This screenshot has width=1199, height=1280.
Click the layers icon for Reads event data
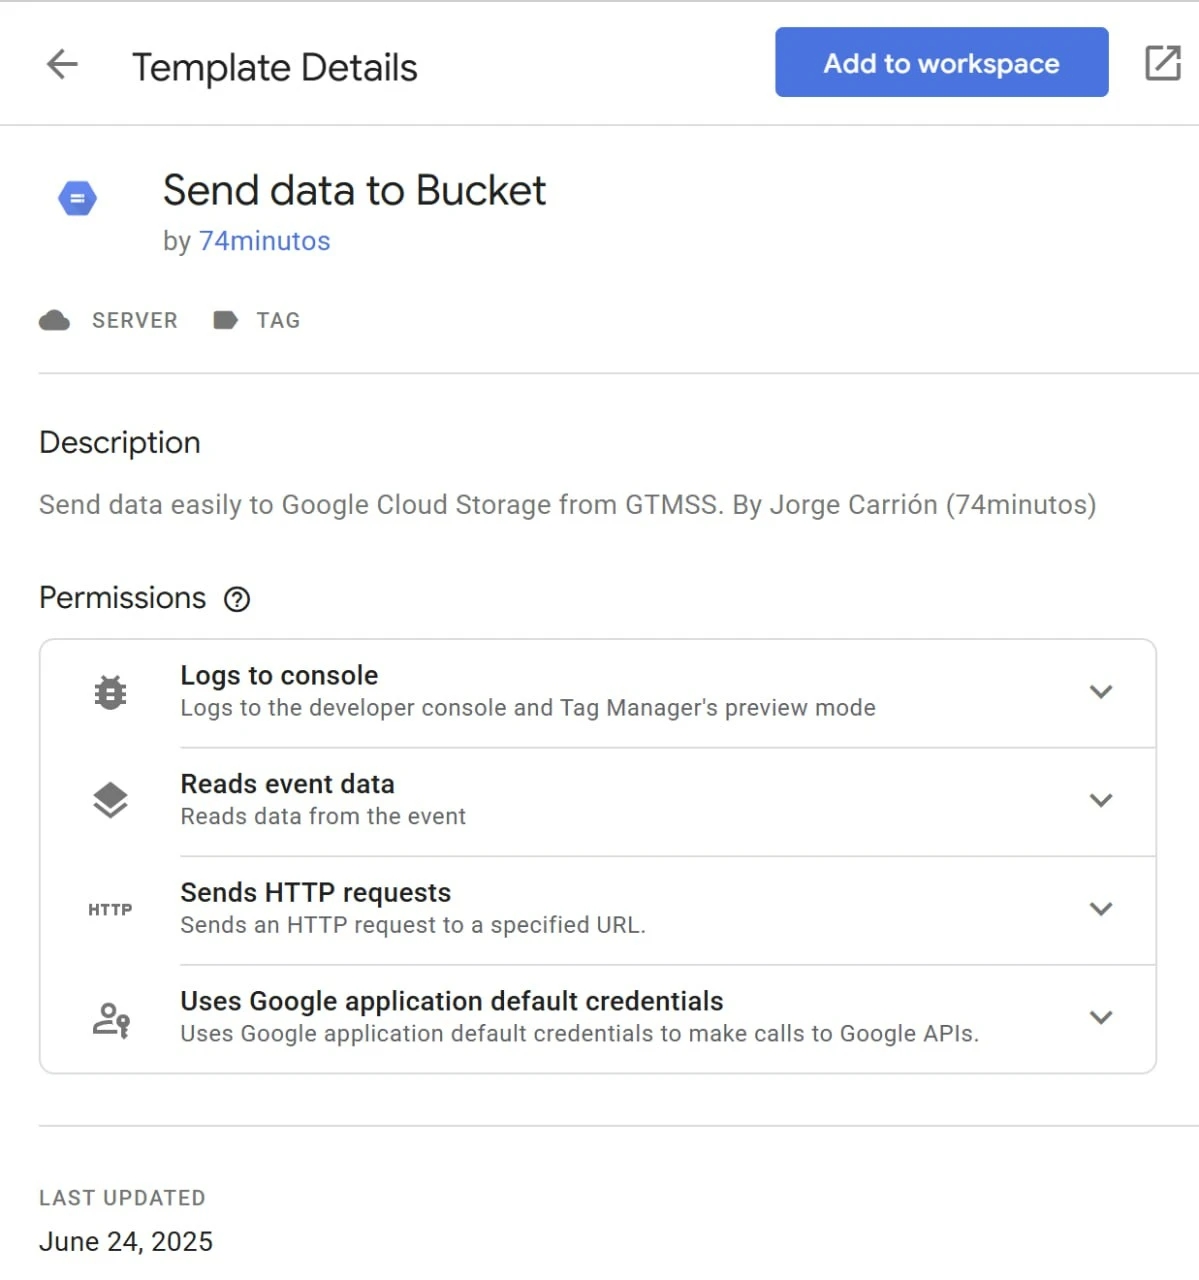110,800
